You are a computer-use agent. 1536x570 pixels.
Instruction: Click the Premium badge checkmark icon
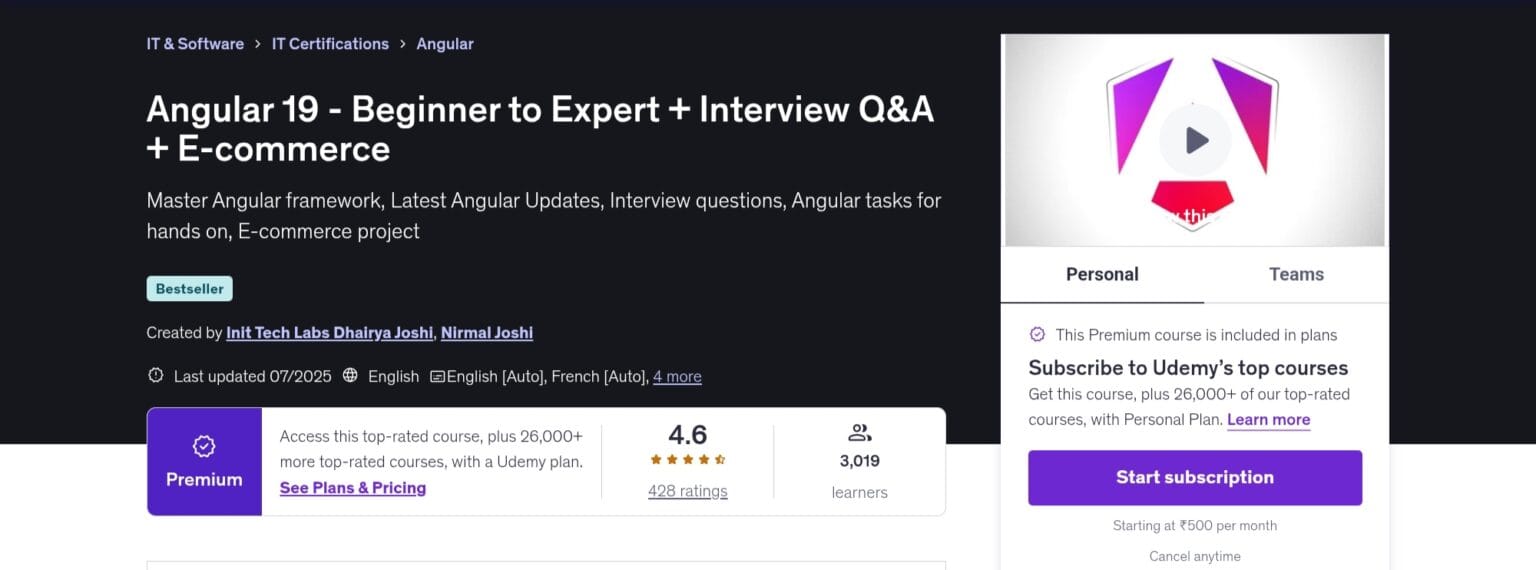204,446
